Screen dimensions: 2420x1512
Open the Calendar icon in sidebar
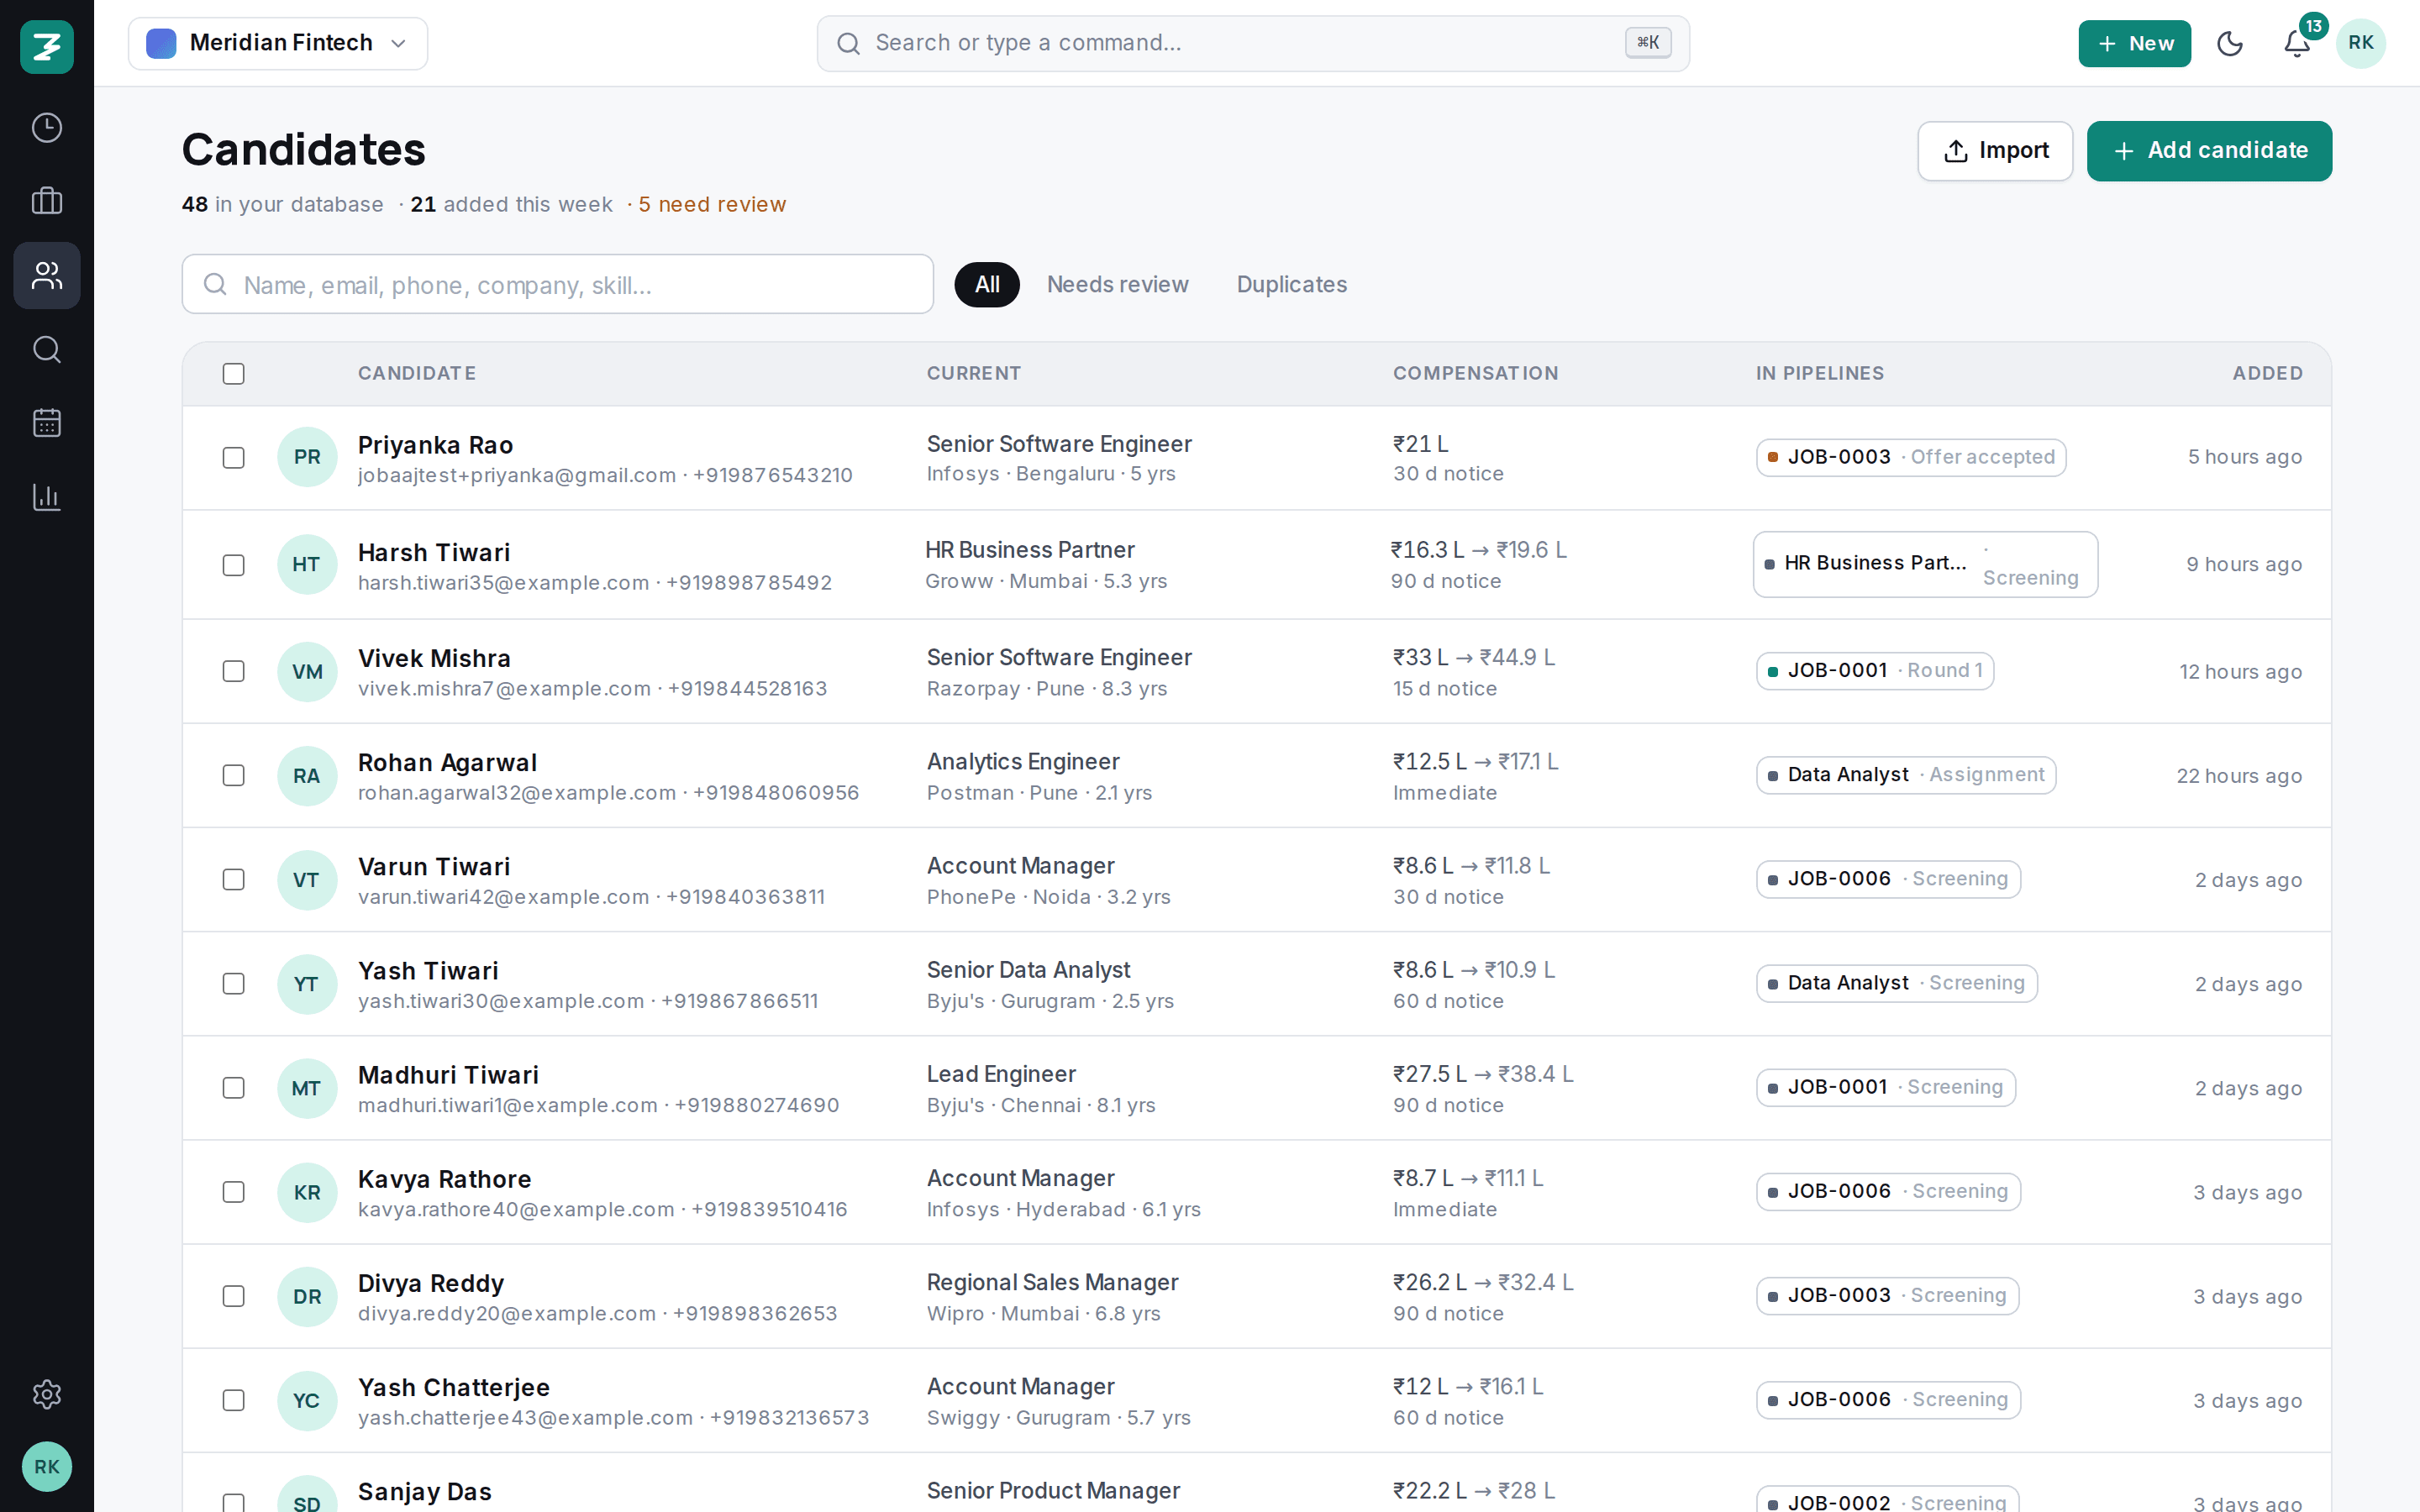click(47, 423)
